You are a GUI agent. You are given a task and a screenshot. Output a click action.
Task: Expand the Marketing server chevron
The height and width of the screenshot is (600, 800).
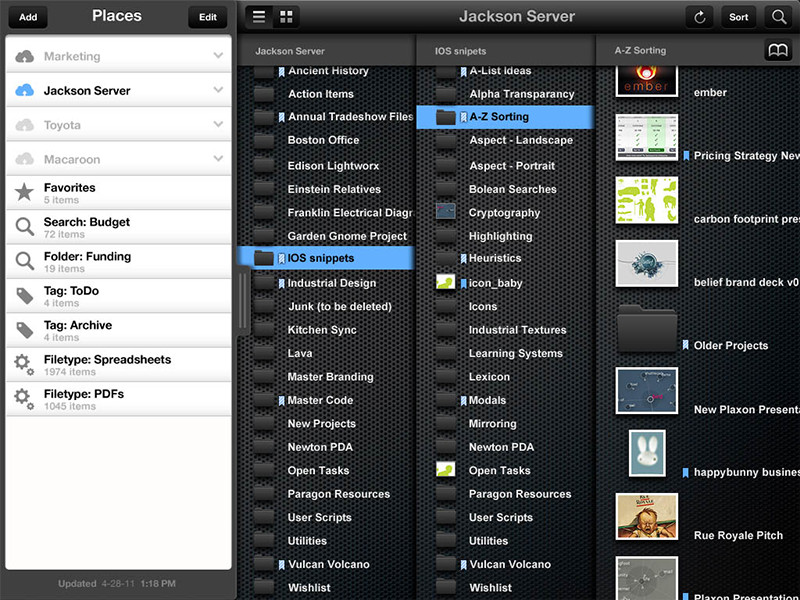(218, 56)
